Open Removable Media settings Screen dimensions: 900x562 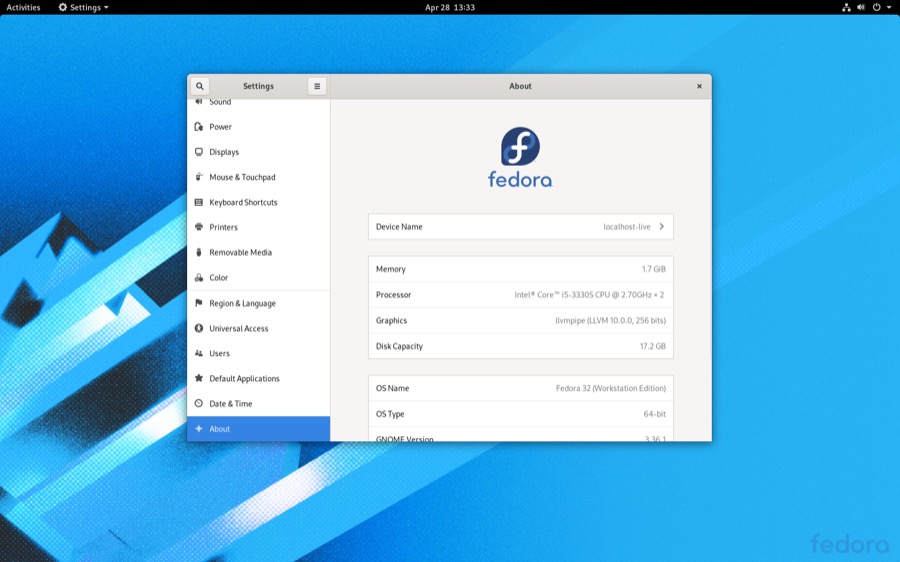click(x=258, y=253)
